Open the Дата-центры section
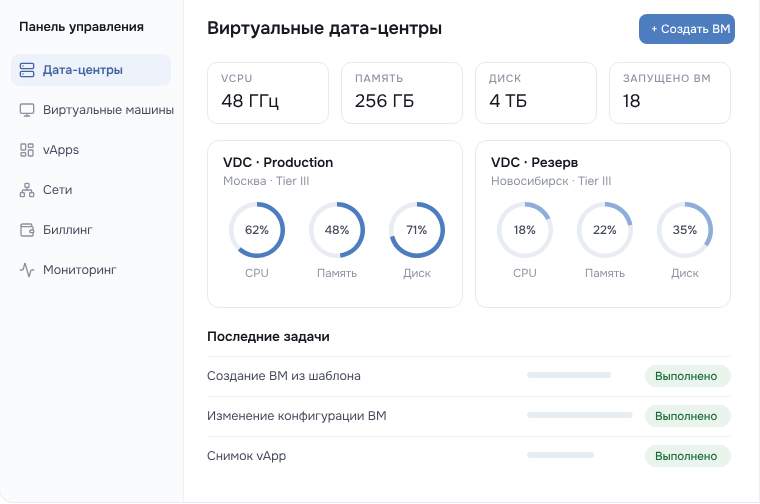Viewport: 760px width, 504px height. tap(91, 70)
